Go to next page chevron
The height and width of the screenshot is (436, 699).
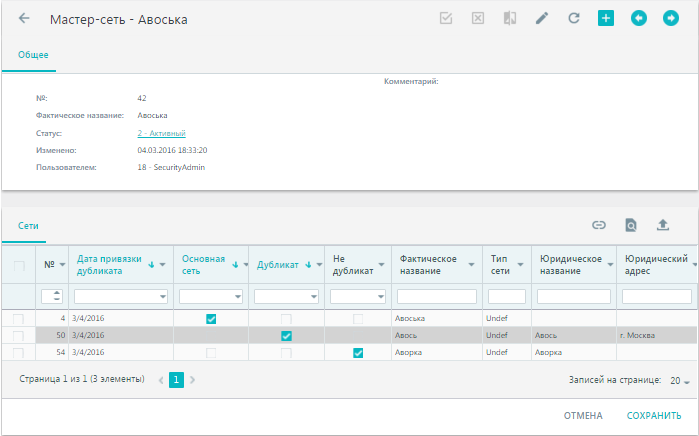click(192, 380)
